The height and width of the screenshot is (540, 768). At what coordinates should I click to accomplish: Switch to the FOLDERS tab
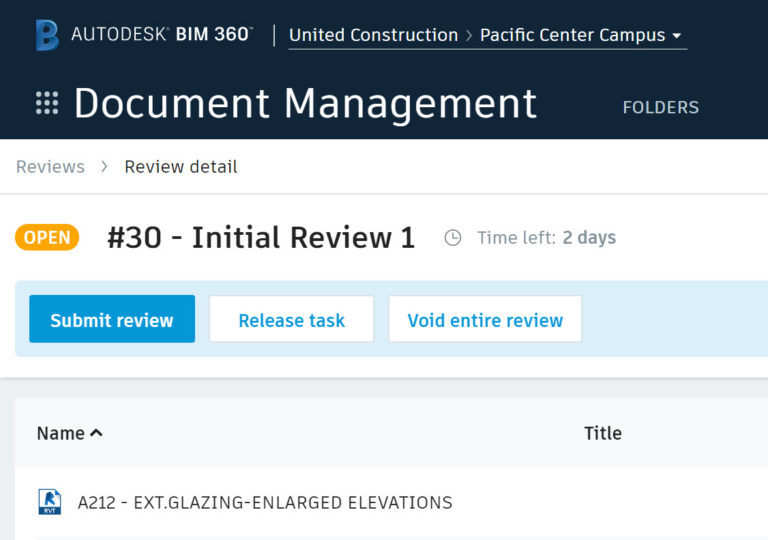tap(660, 107)
